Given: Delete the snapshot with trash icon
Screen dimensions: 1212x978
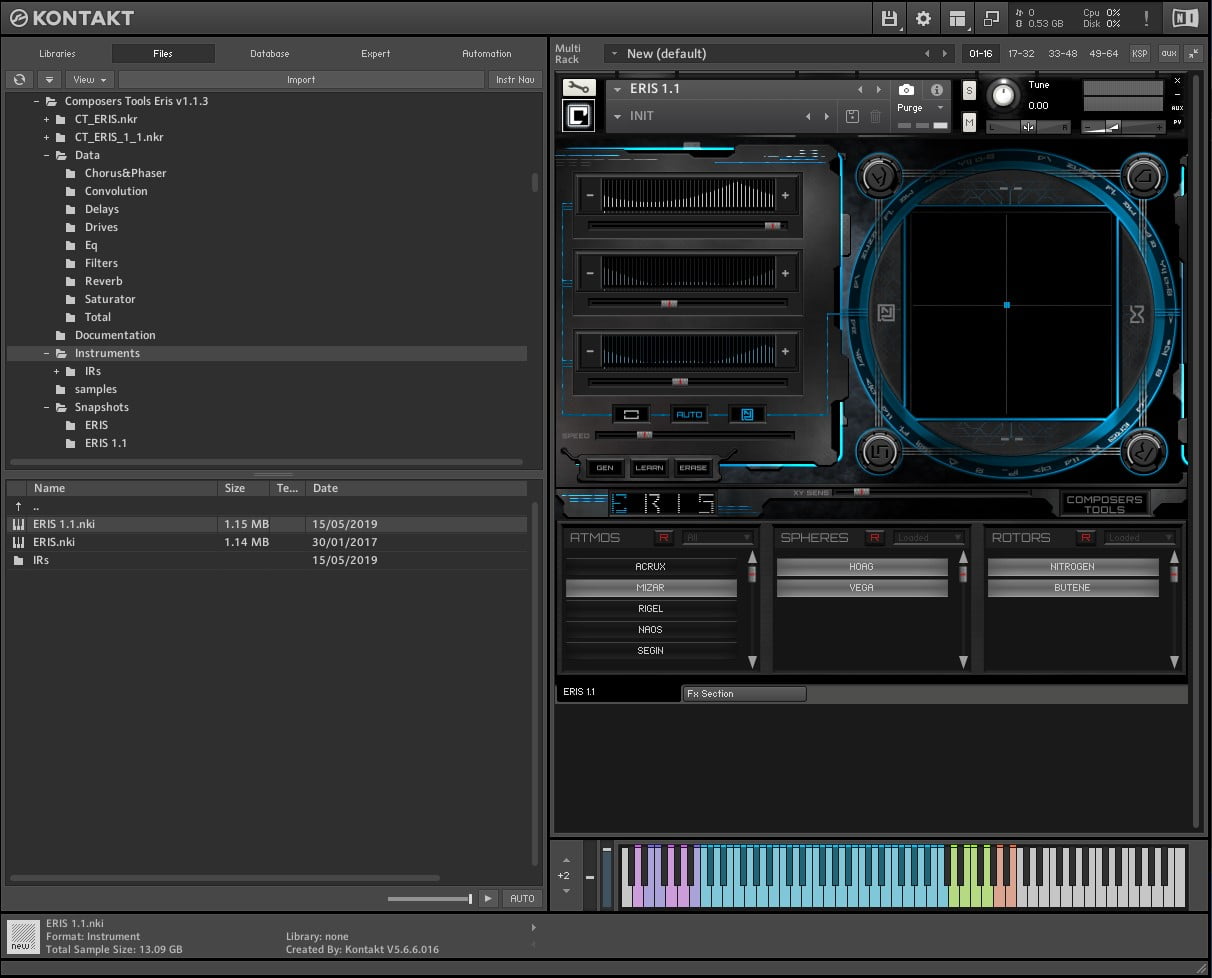Looking at the screenshot, I should pyautogui.click(x=876, y=117).
